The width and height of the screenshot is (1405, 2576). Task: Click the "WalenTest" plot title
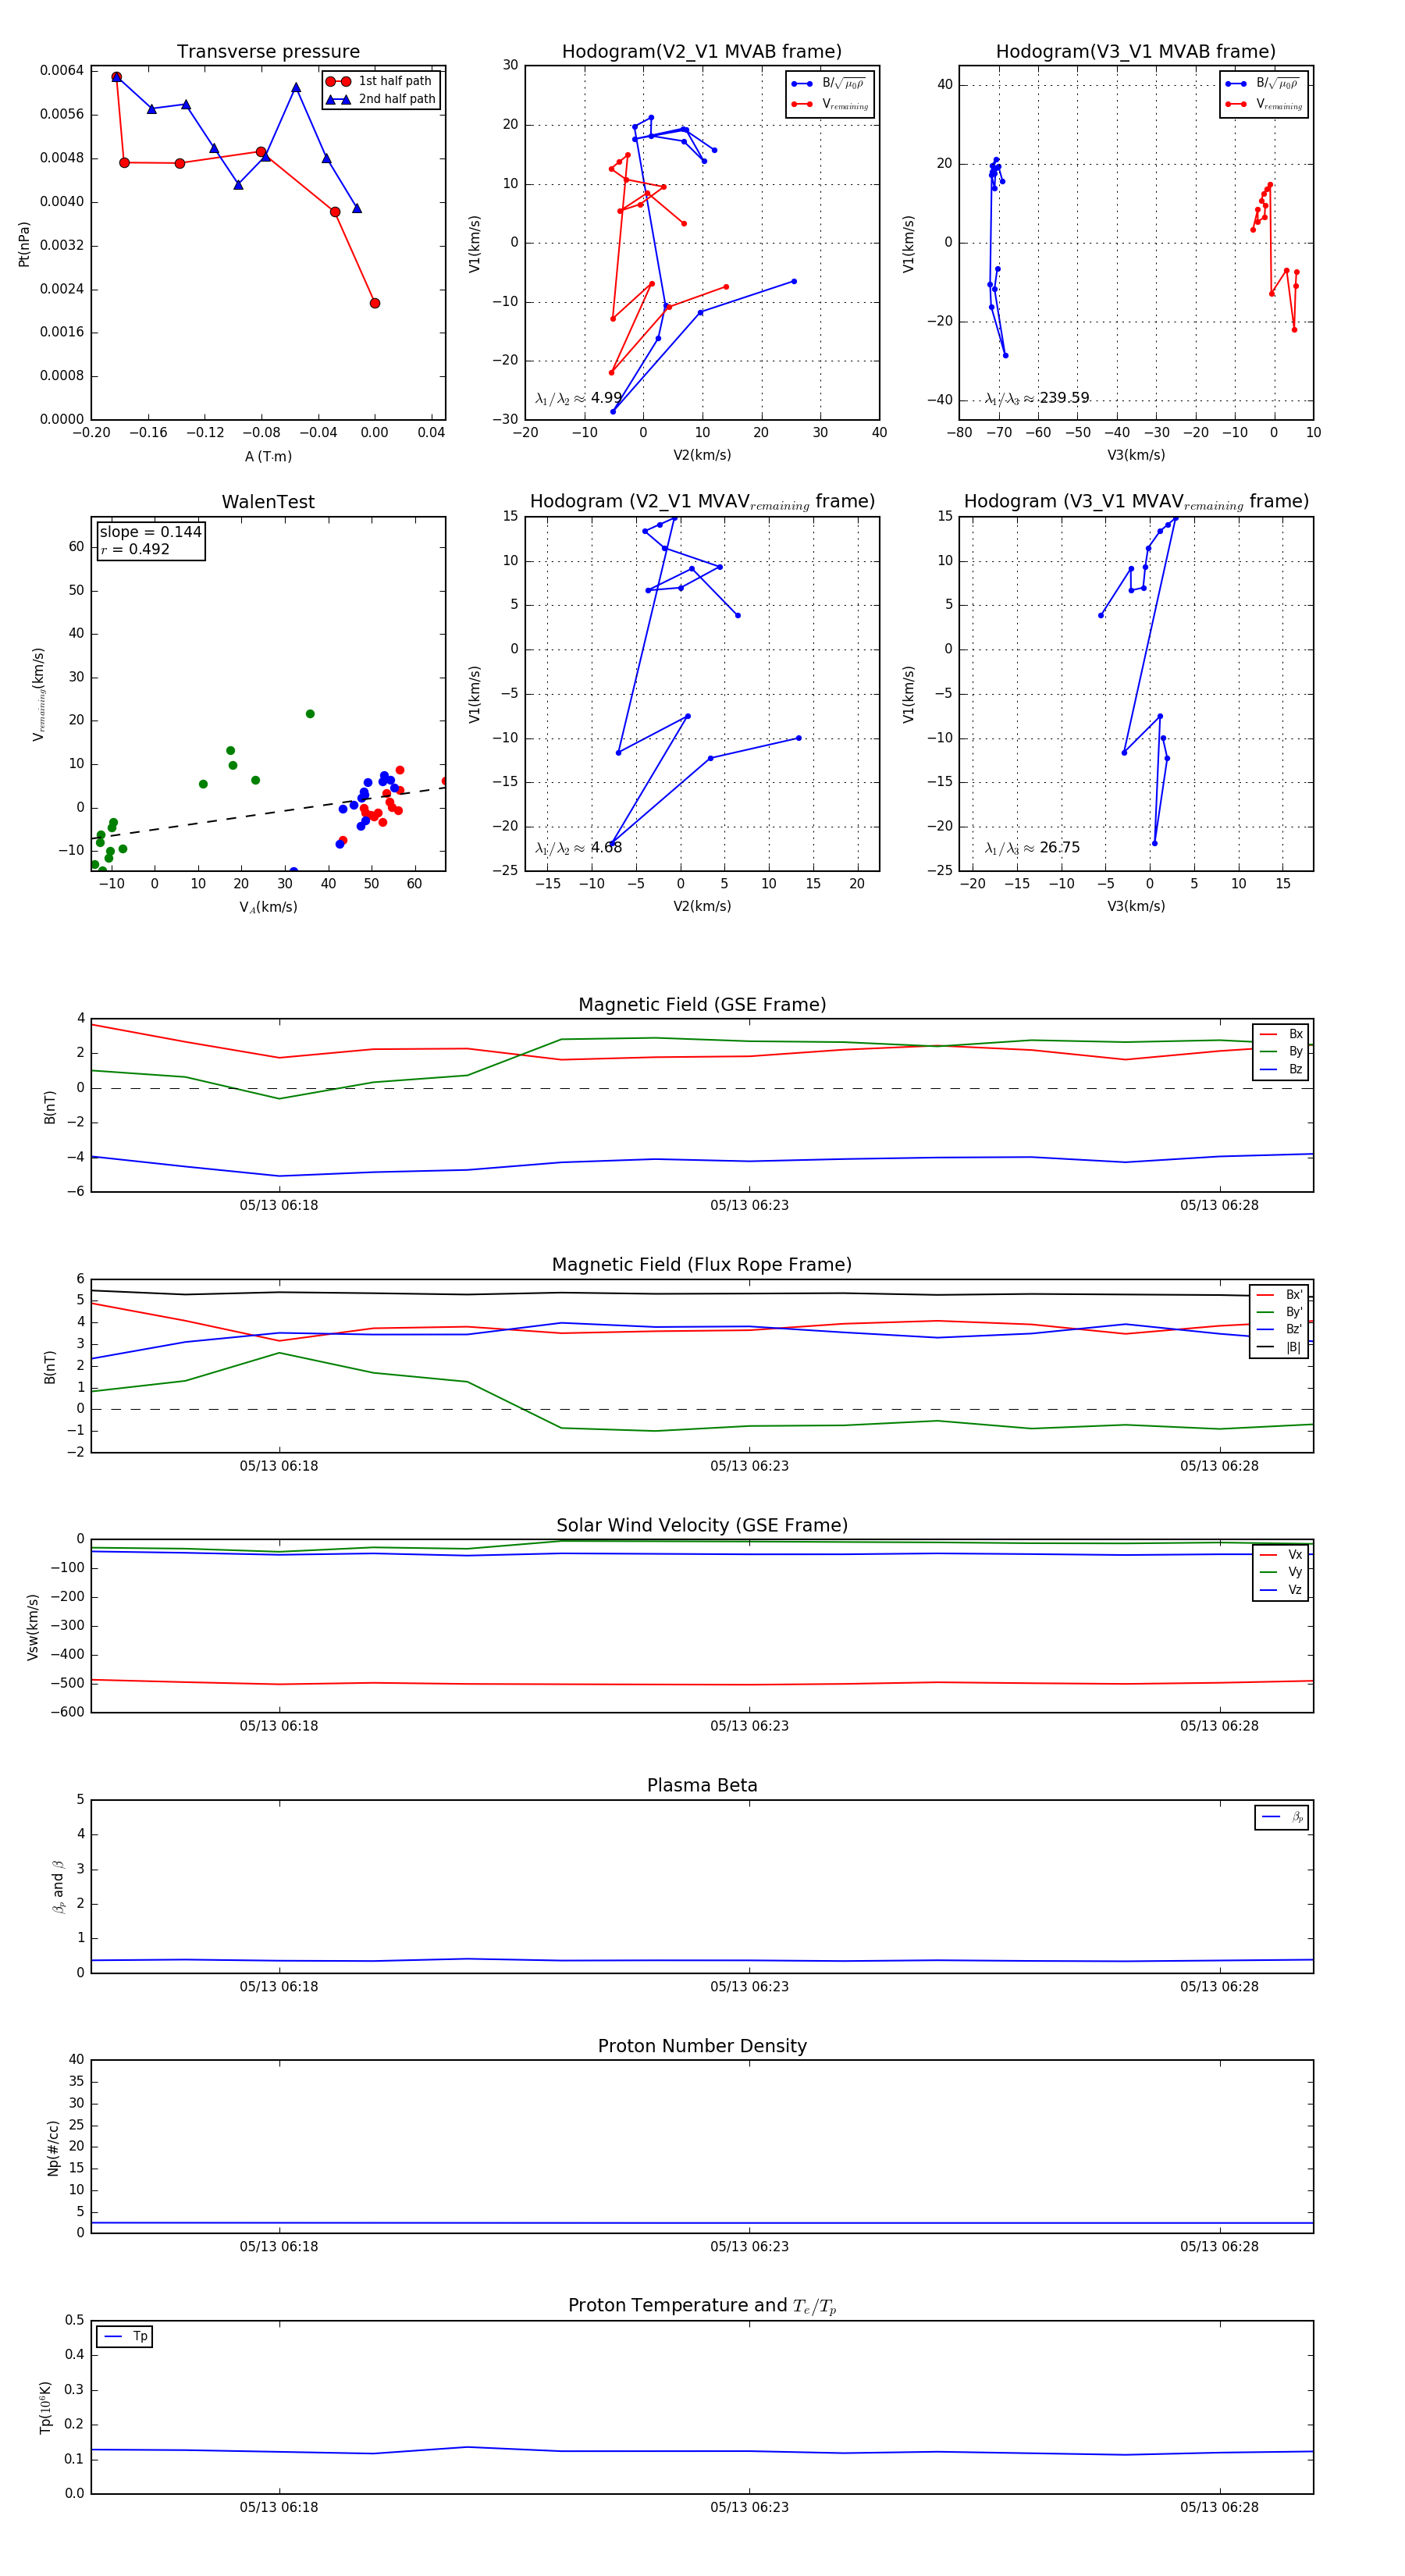(x=268, y=502)
